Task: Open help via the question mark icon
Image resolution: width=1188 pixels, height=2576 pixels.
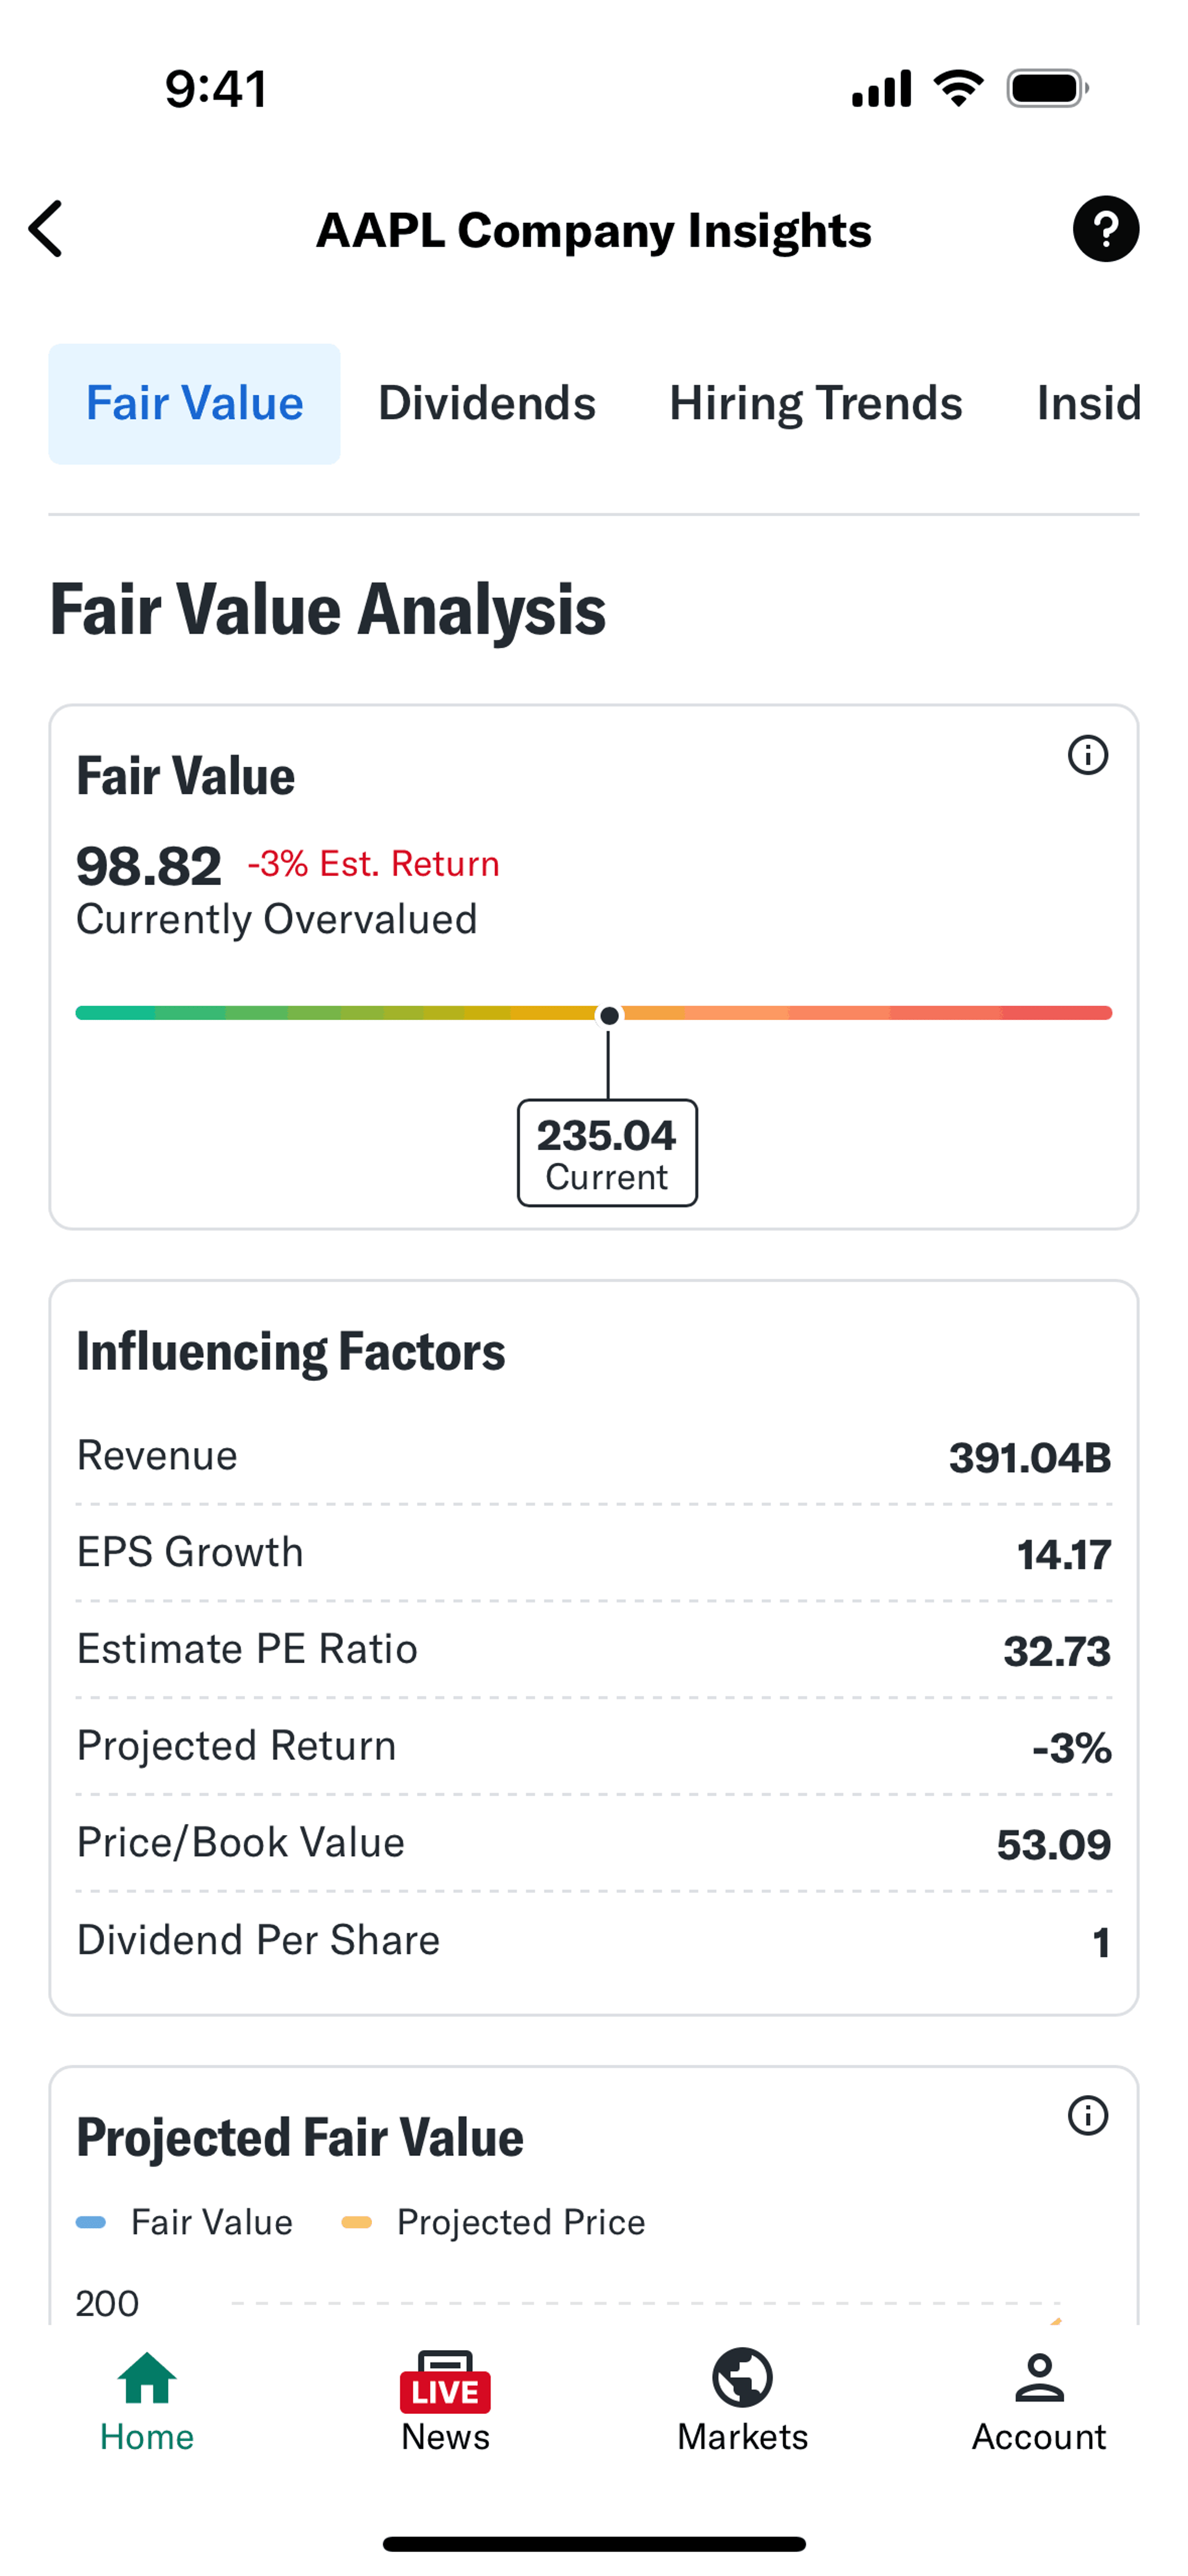Action: pos(1105,229)
